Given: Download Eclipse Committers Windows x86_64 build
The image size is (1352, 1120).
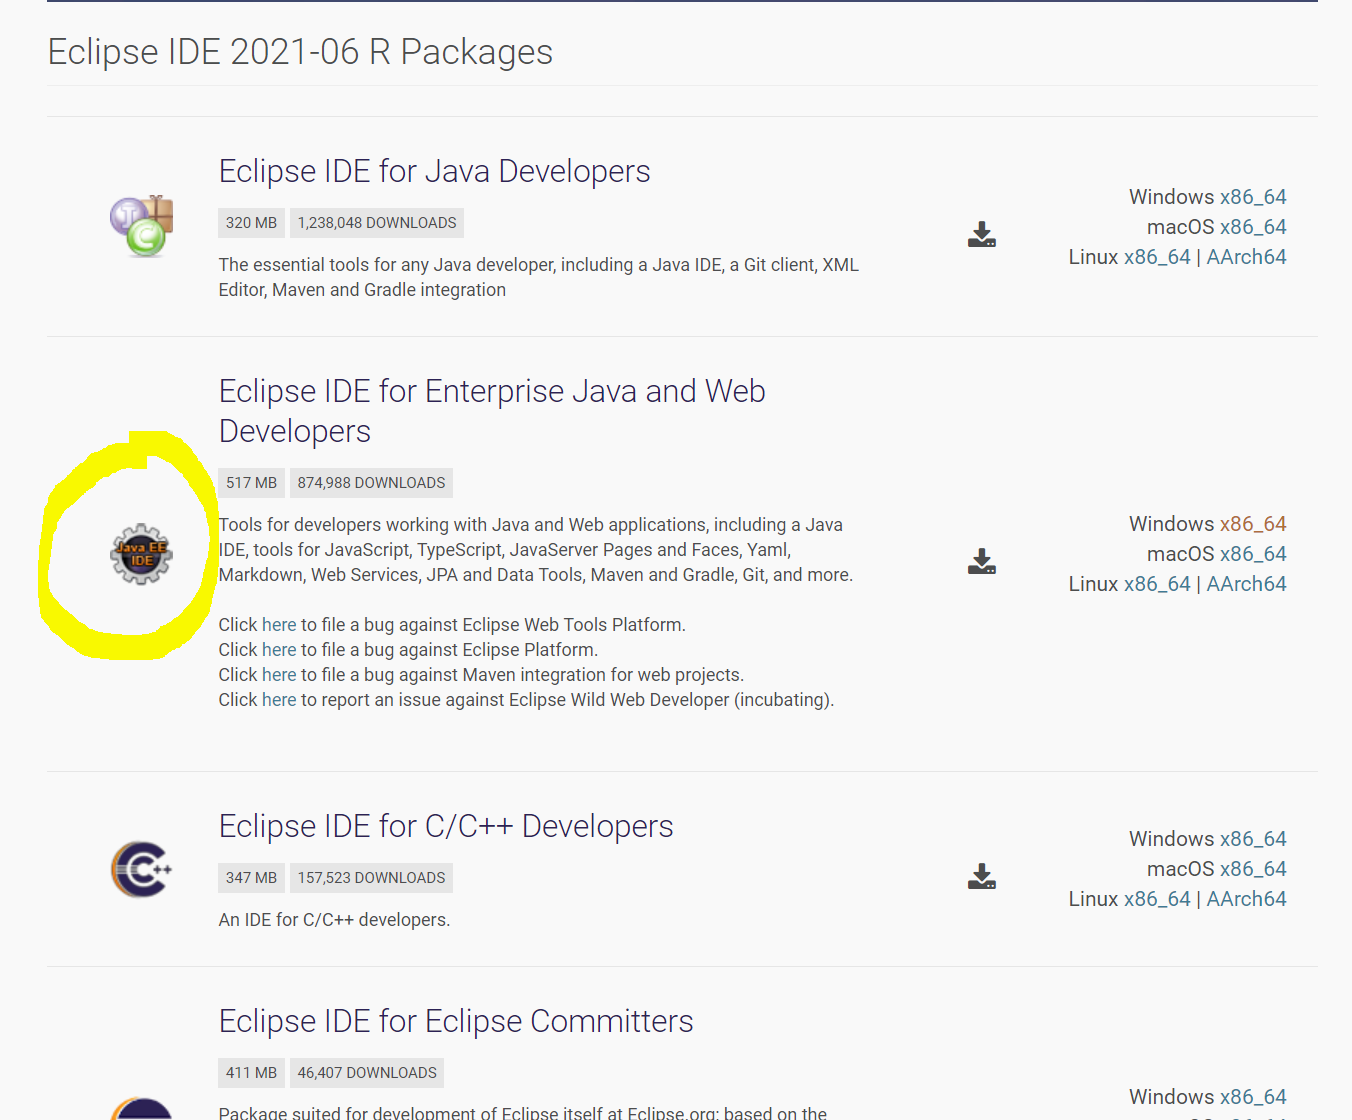Looking at the screenshot, I should [1253, 1097].
